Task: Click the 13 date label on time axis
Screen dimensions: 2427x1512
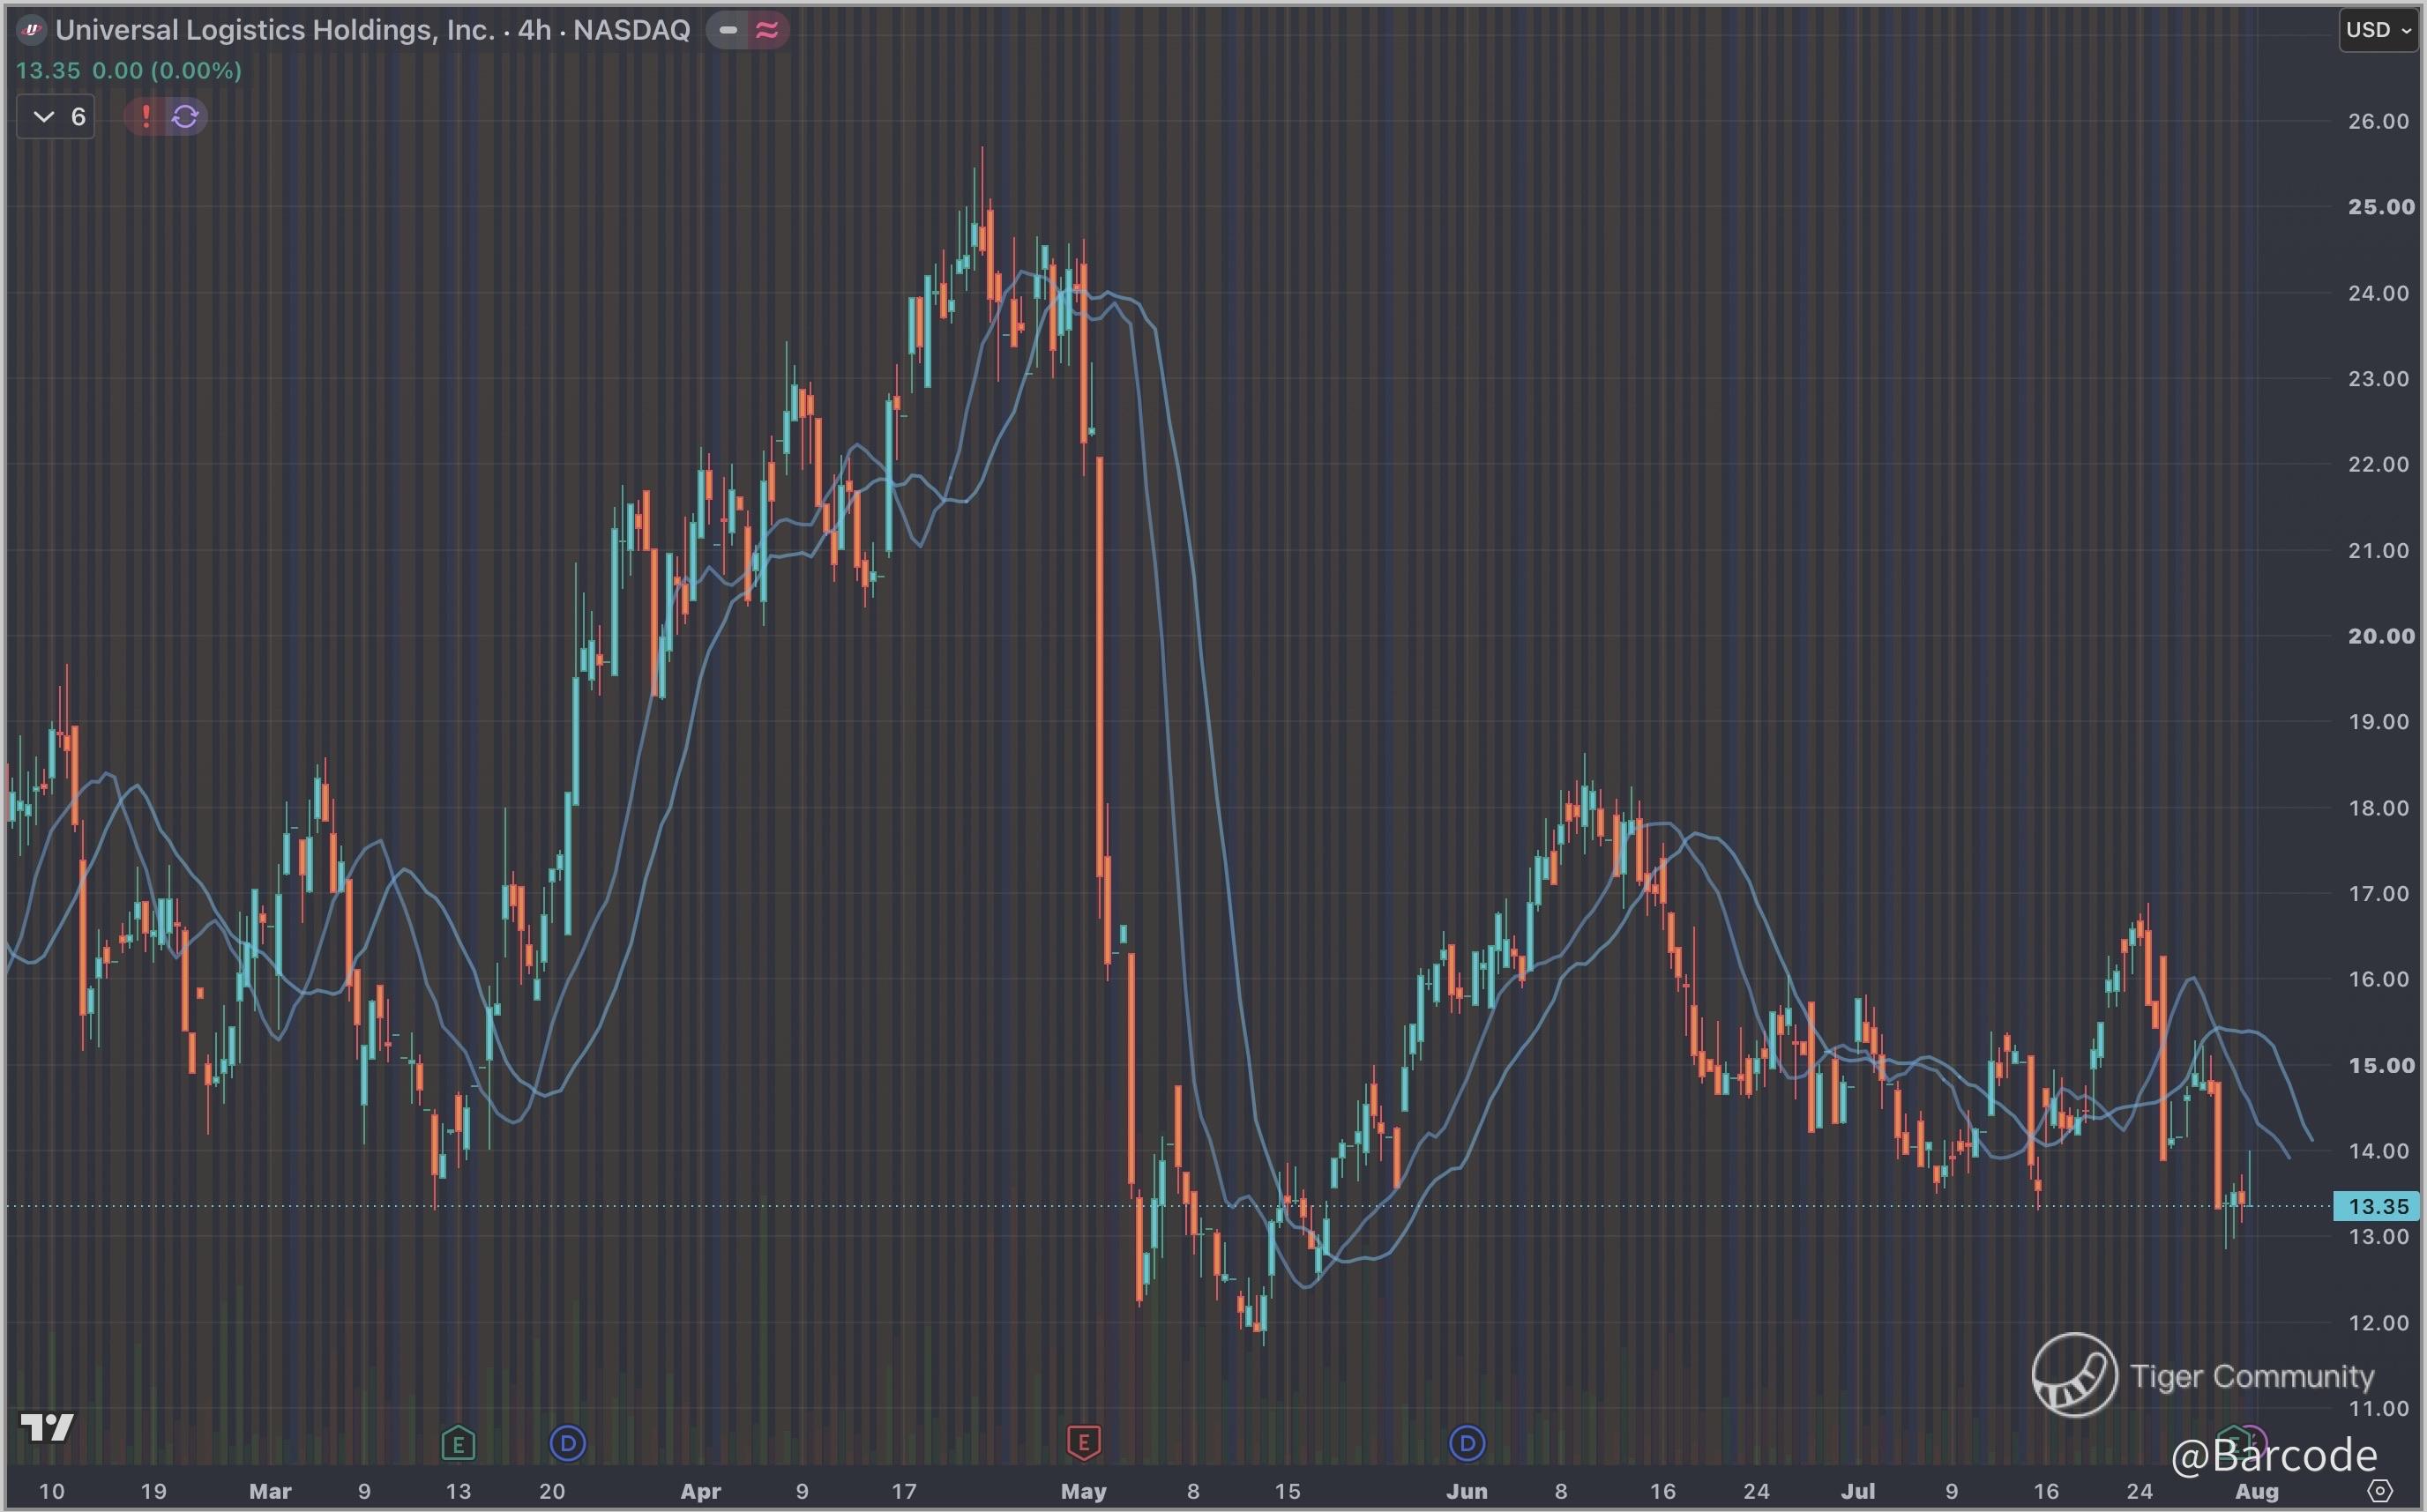Action: pos(458,1492)
